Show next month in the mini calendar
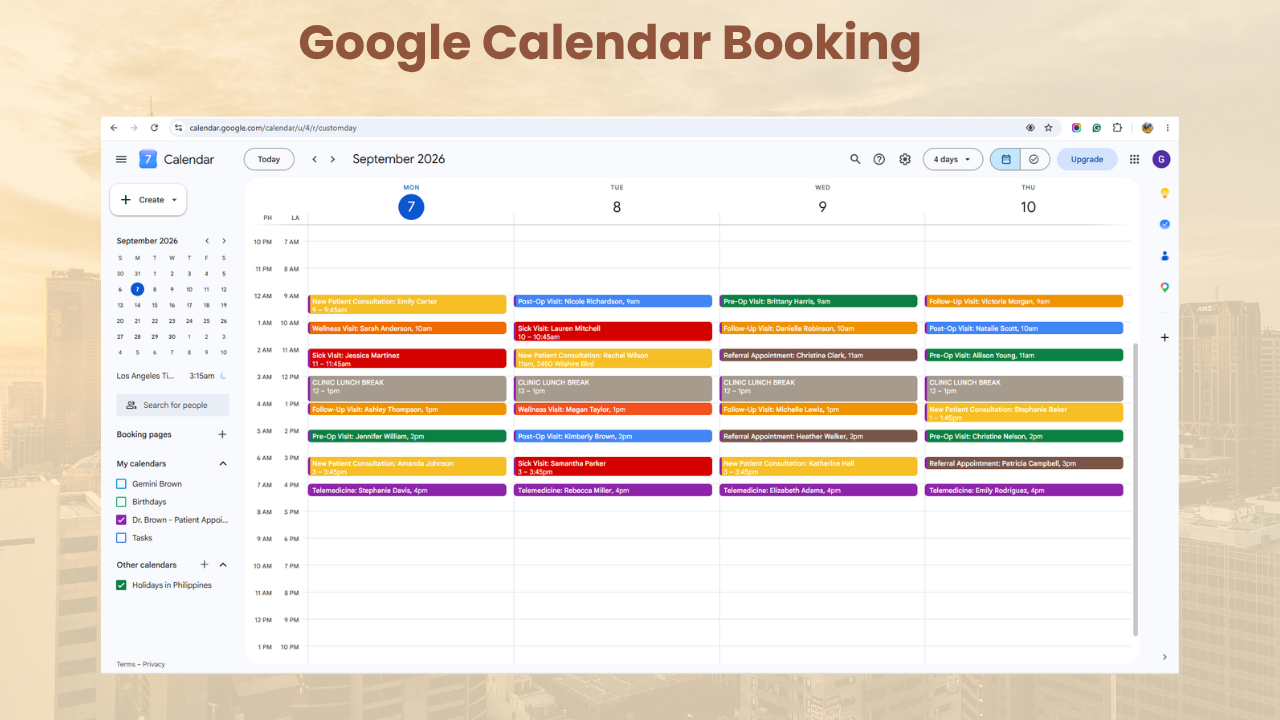The width and height of the screenshot is (1280, 720). coord(223,241)
